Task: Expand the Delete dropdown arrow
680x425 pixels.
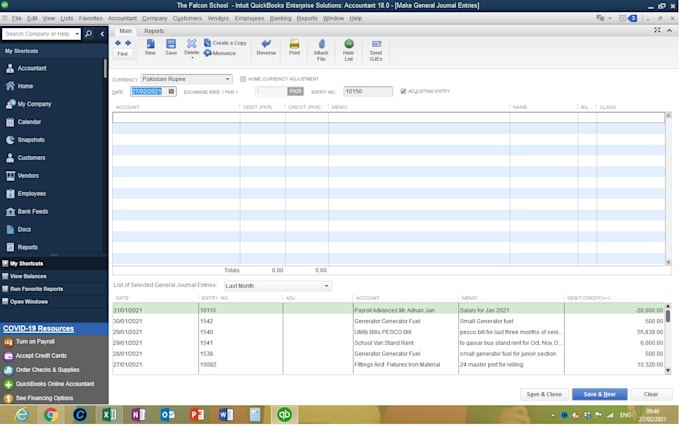Action: pos(192,58)
